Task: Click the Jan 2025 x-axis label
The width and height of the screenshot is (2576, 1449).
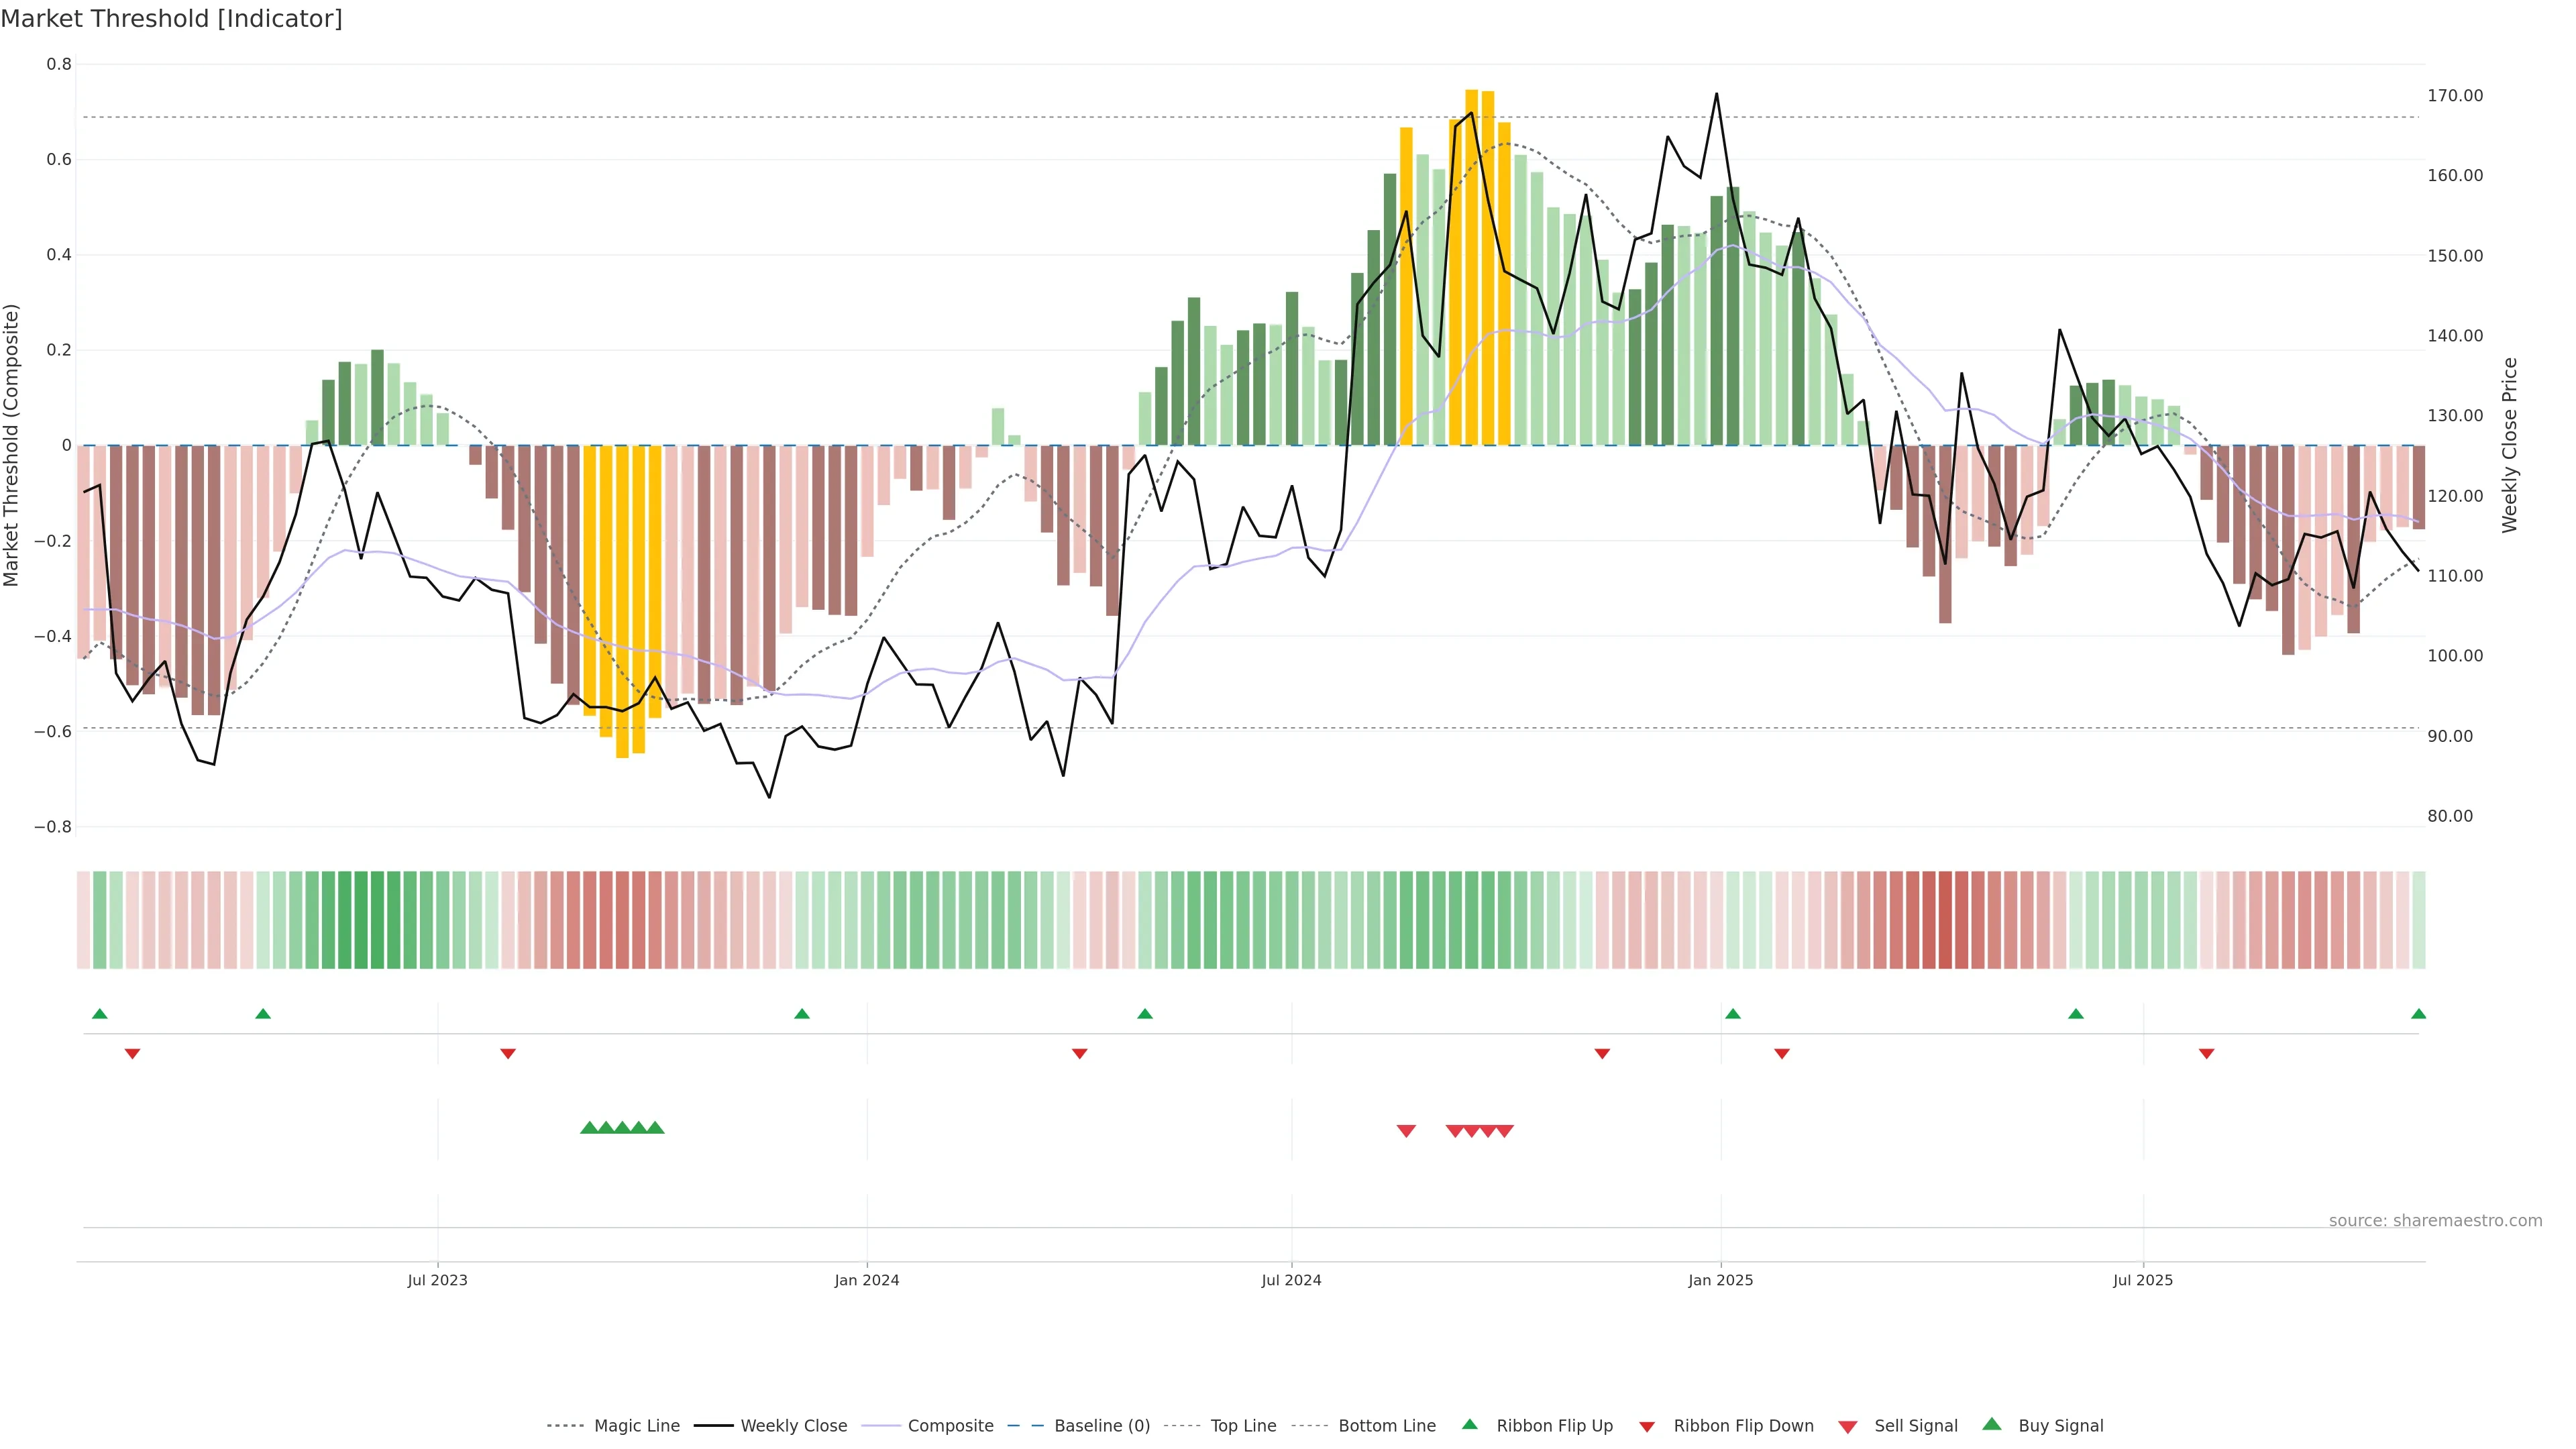Action: [1720, 1280]
